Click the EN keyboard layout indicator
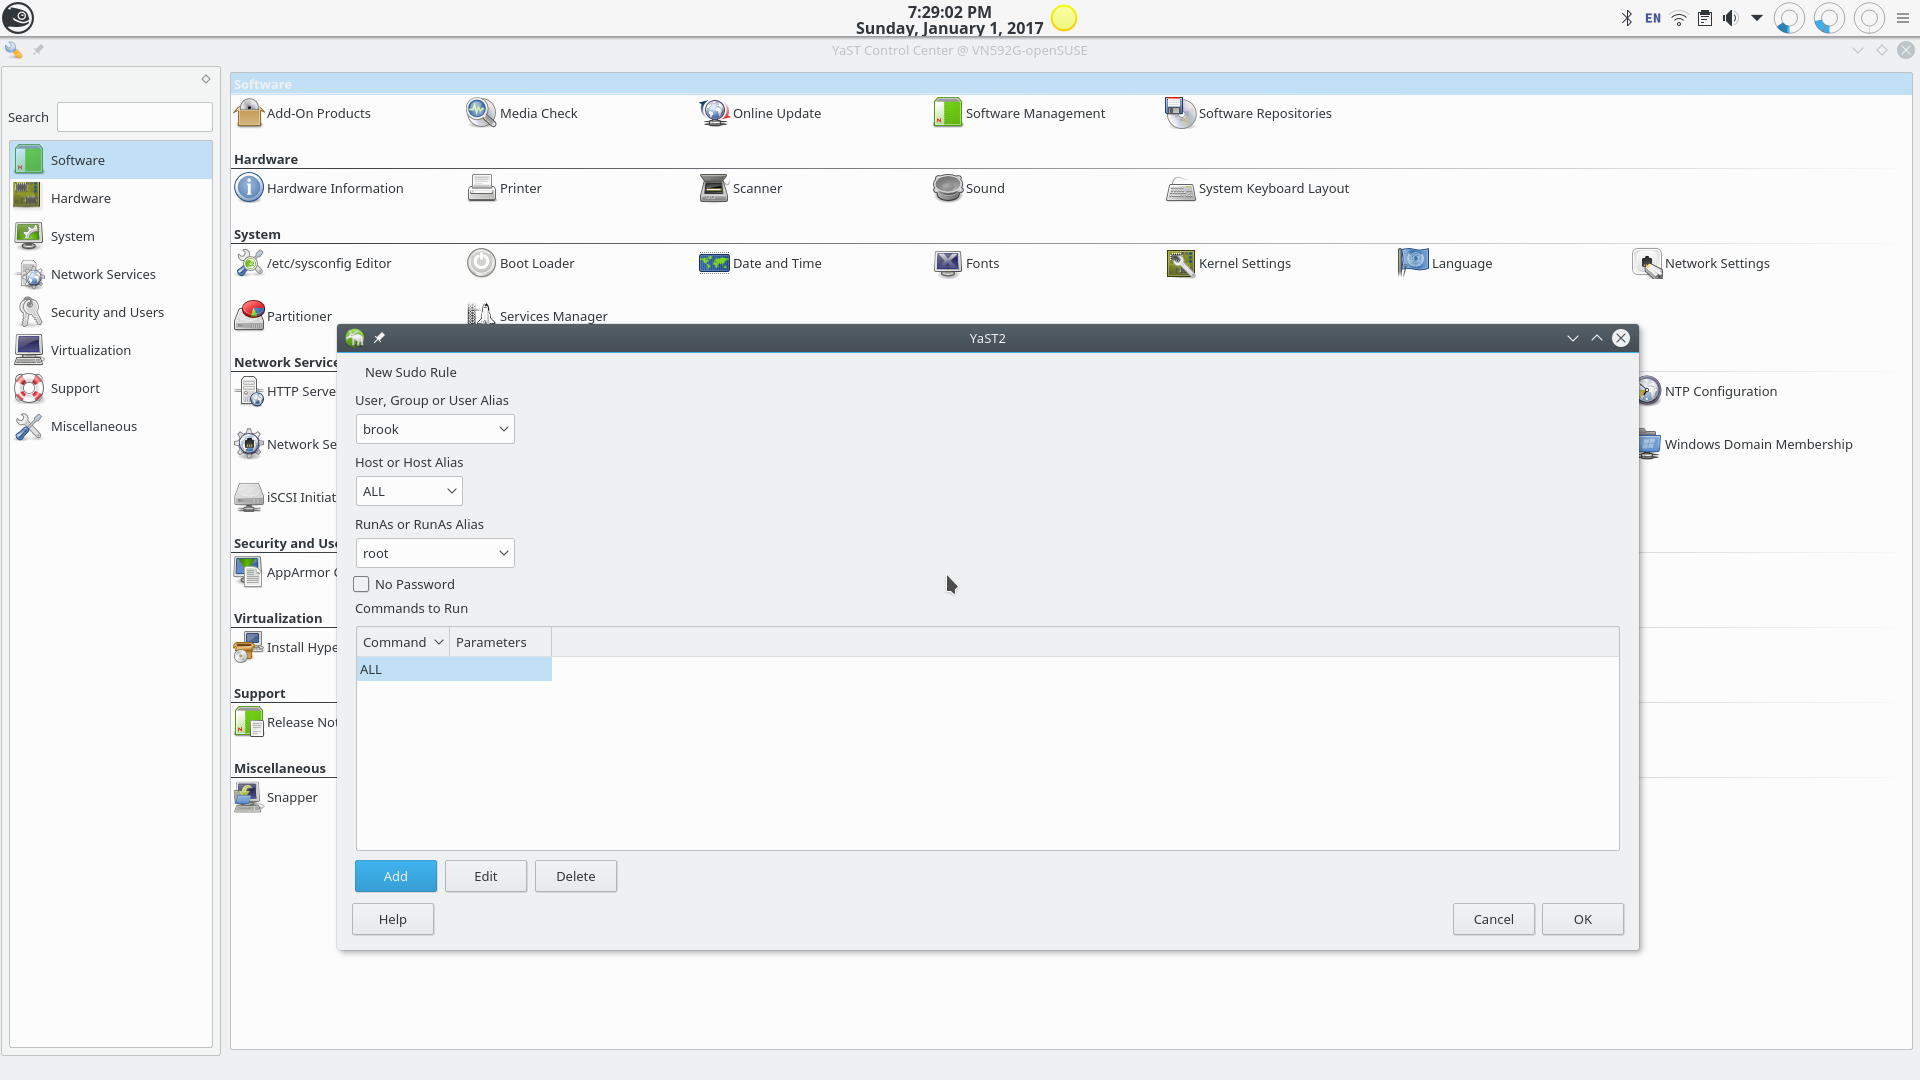The width and height of the screenshot is (1920, 1080). (x=1653, y=18)
